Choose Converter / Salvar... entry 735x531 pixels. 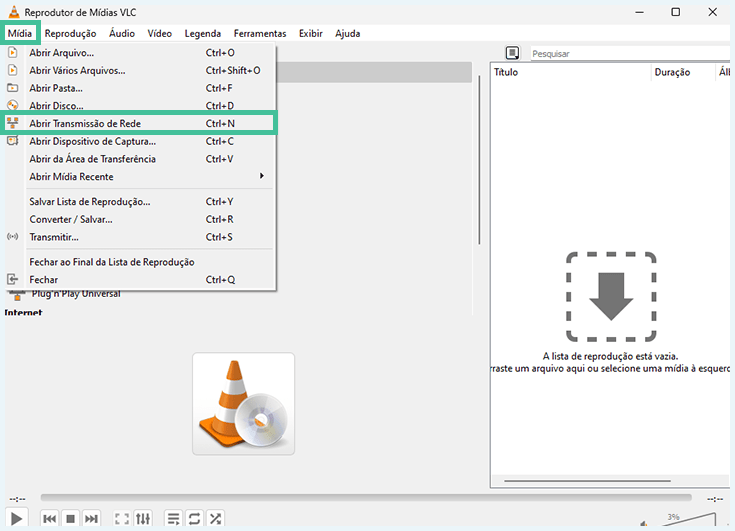click(x=140, y=219)
